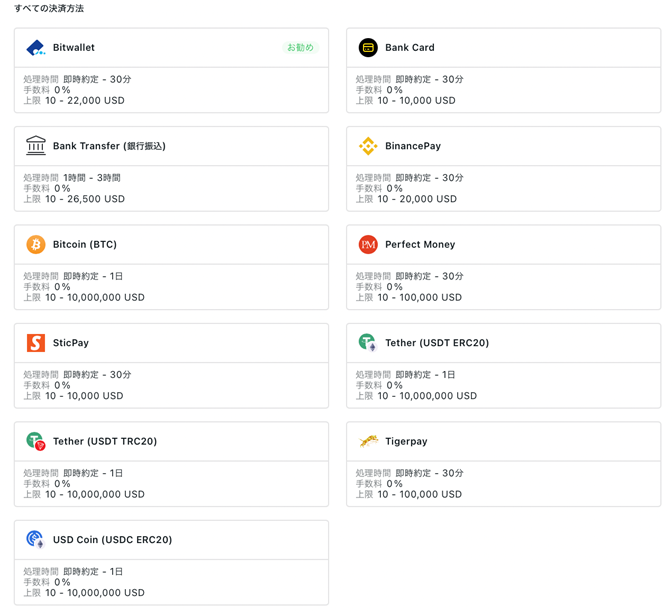Click SticPay limit 10 - 10,000 USD
The image size is (672, 614).
click(84, 396)
